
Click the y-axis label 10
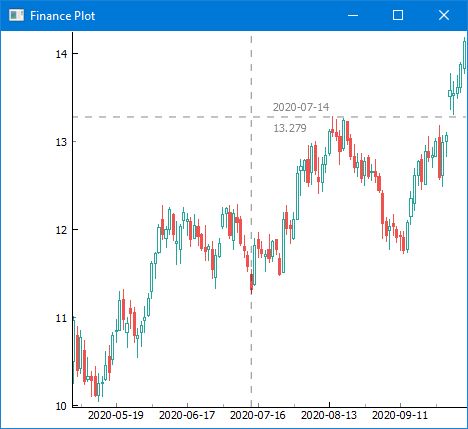click(61, 406)
